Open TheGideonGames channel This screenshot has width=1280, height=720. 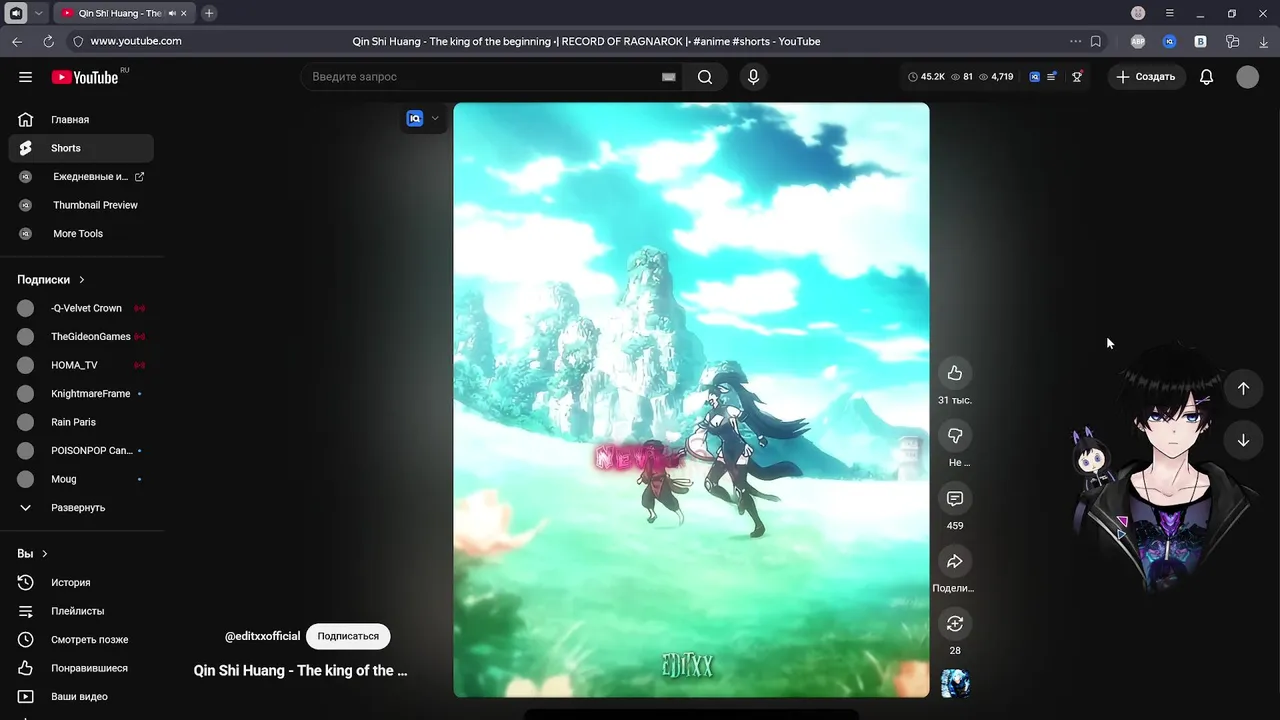[80, 337]
